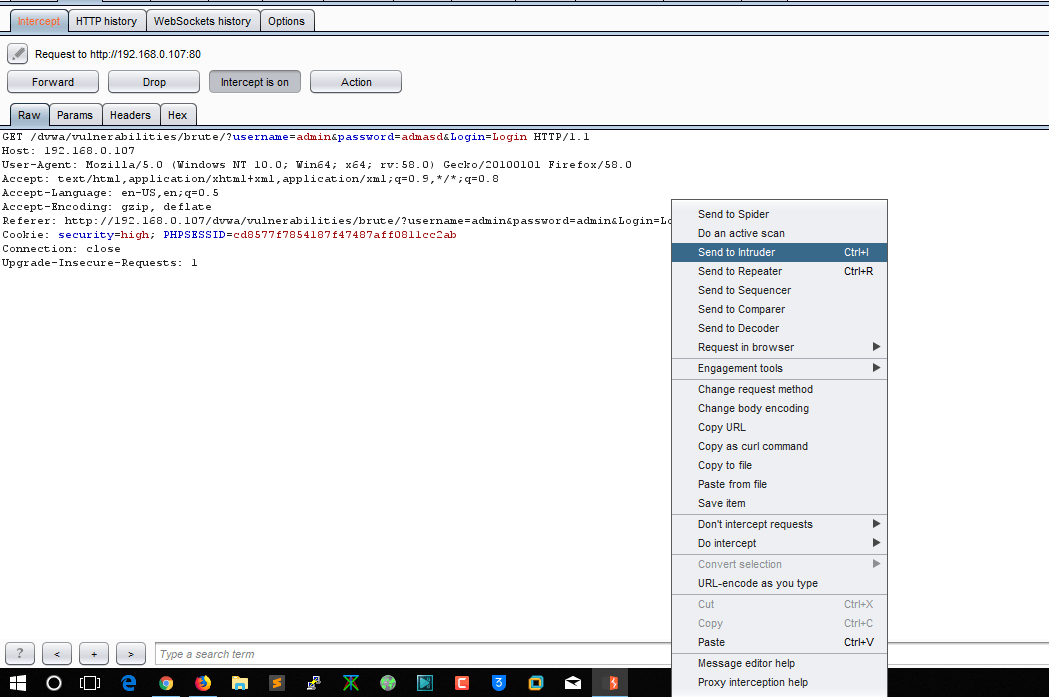Expand the Do intercept submenu
Image resolution: width=1049 pixels, height=697 pixels.
779,543
